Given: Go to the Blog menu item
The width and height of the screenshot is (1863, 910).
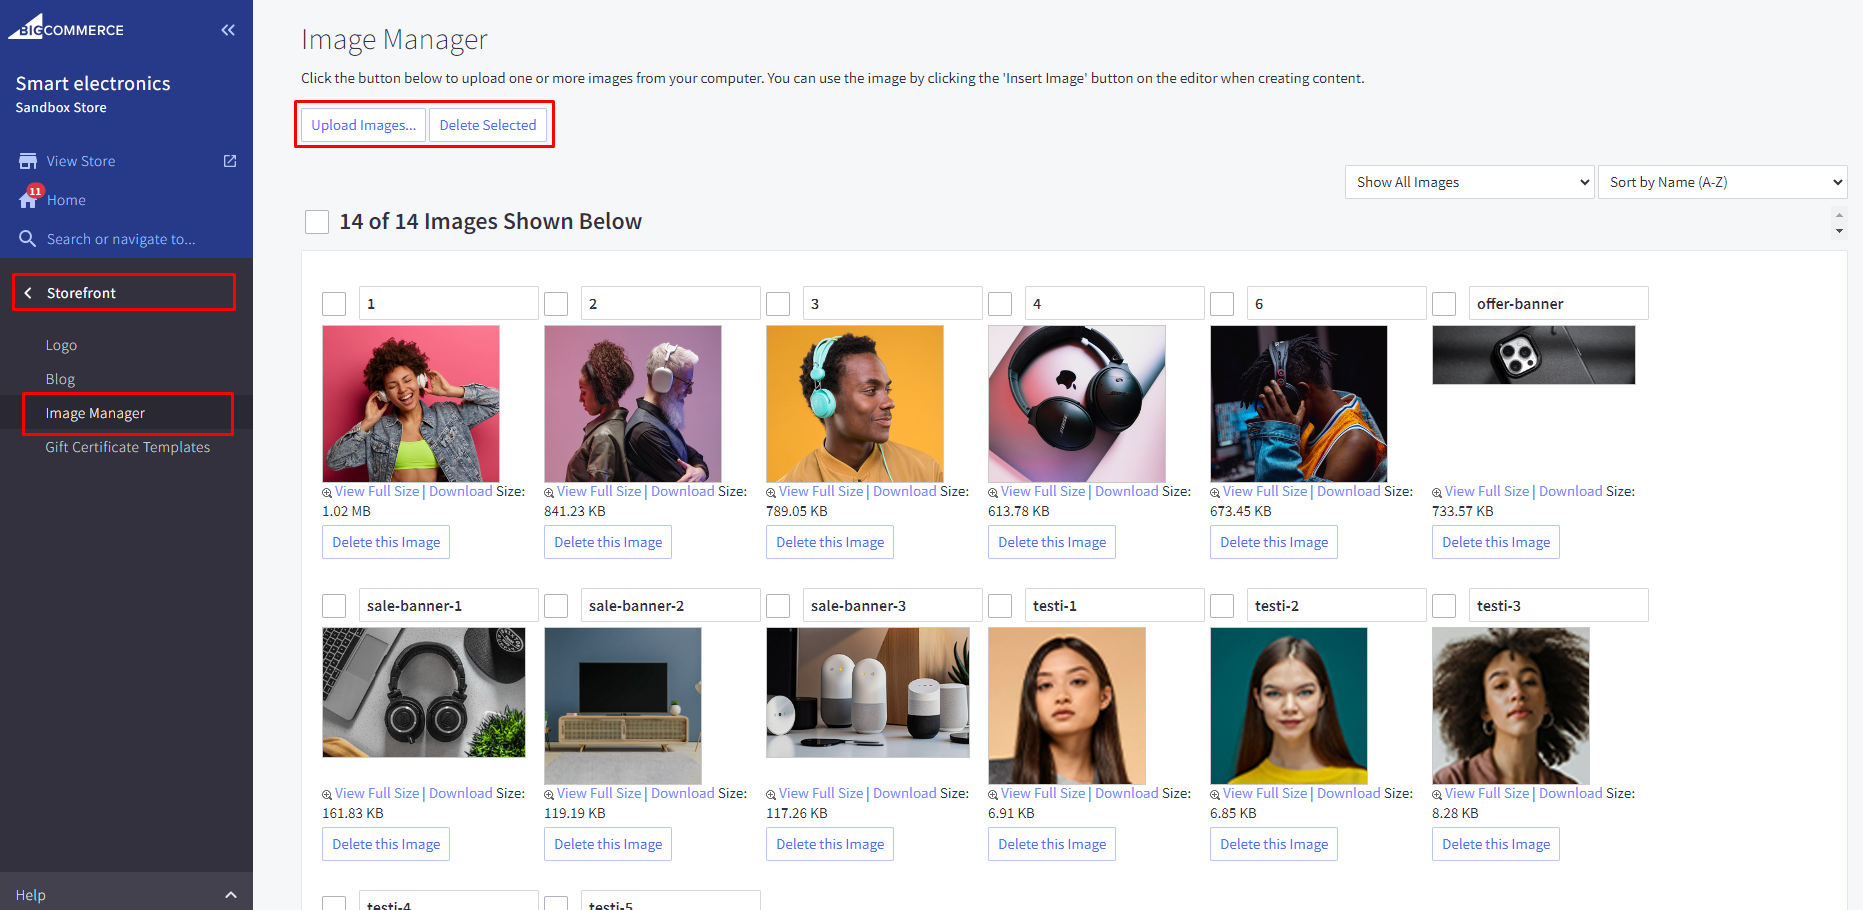Looking at the screenshot, I should (x=60, y=379).
